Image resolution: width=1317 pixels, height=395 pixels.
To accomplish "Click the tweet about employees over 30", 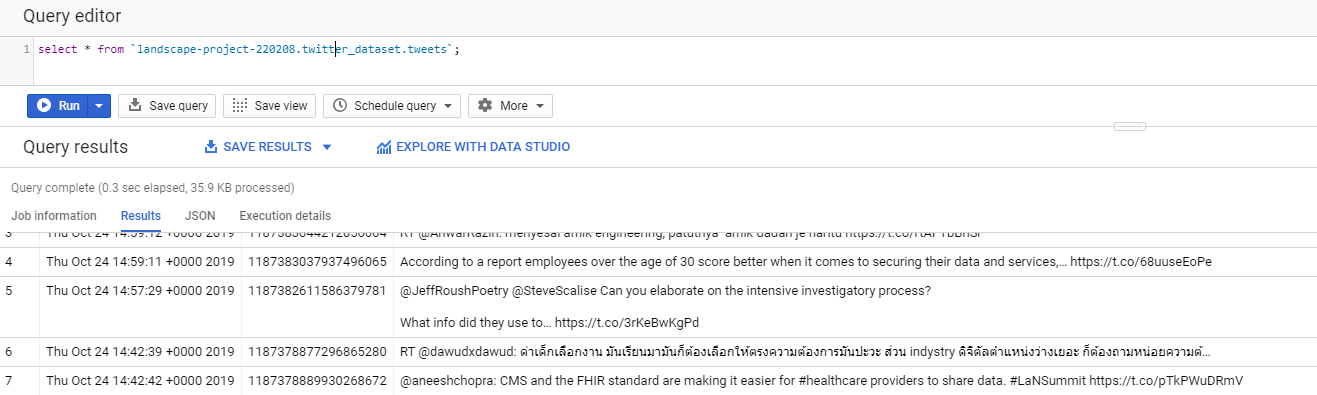I will click(805, 262).
